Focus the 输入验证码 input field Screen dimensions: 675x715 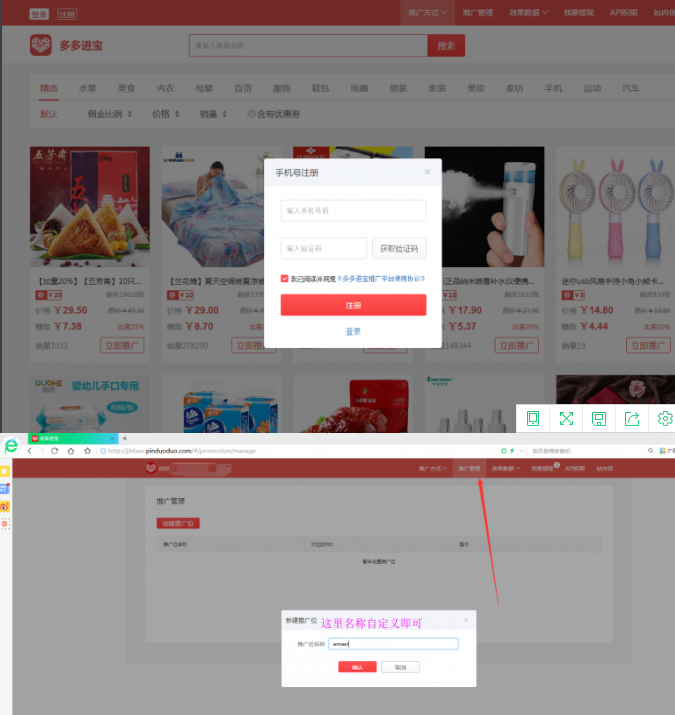324,248
